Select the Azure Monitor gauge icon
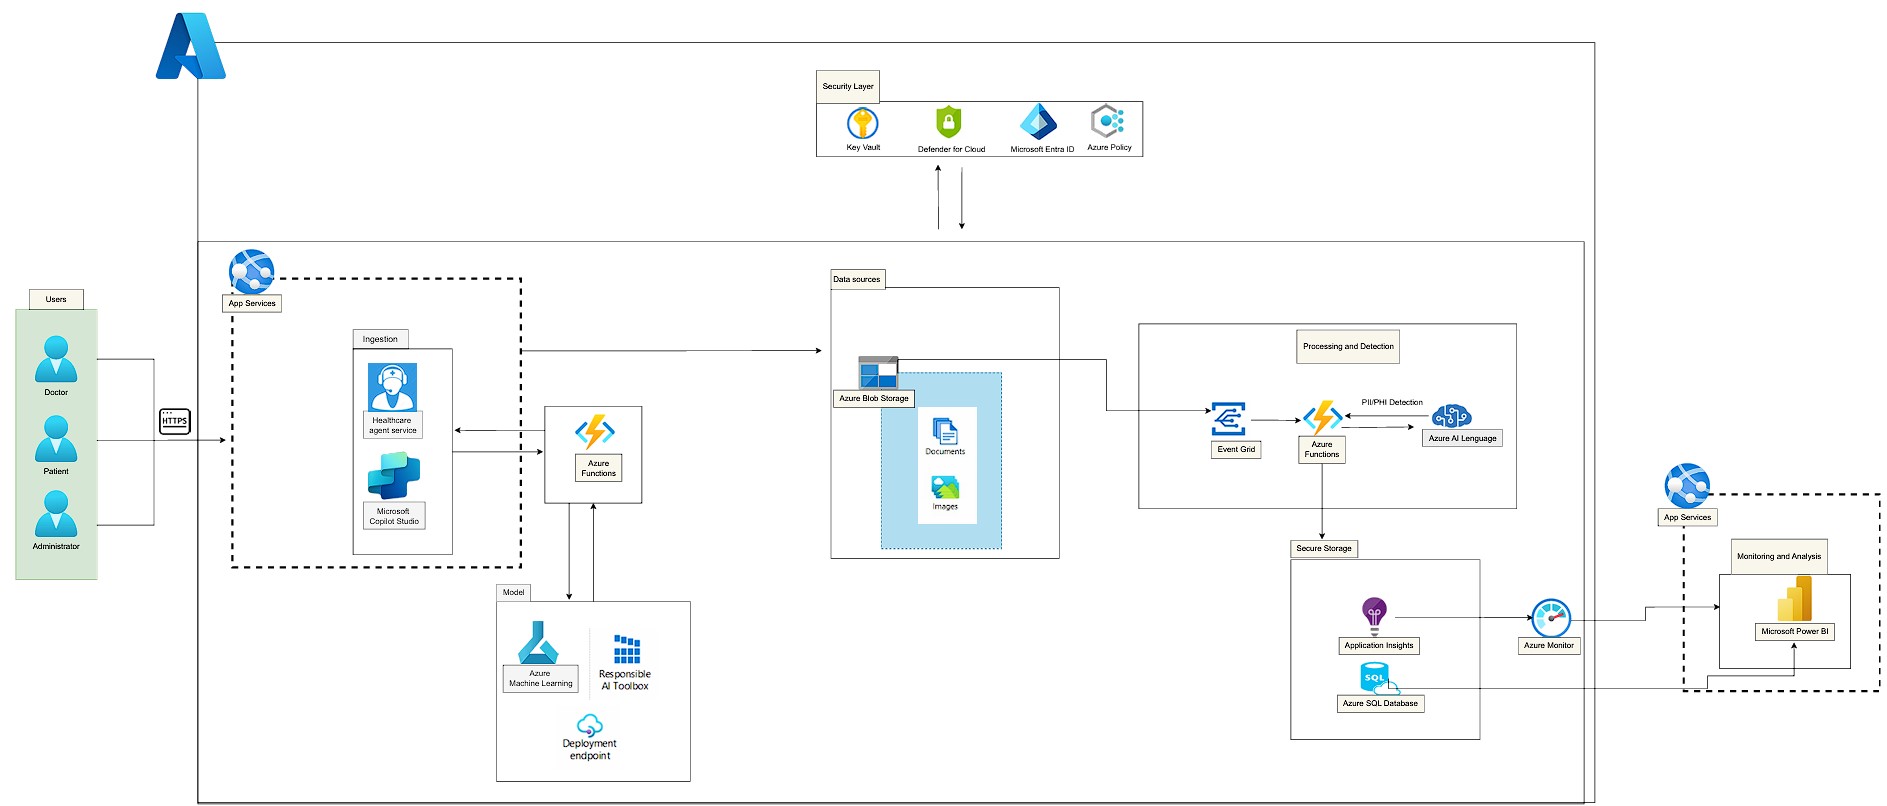The height and width of the screenshot is (806, 1887). coord(1551,618)
